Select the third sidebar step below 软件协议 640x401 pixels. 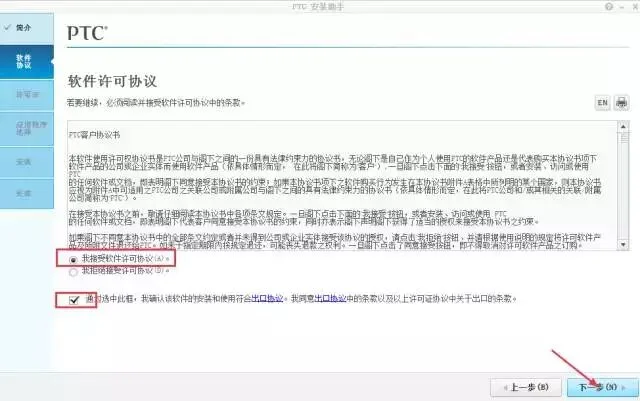[27, 95]
